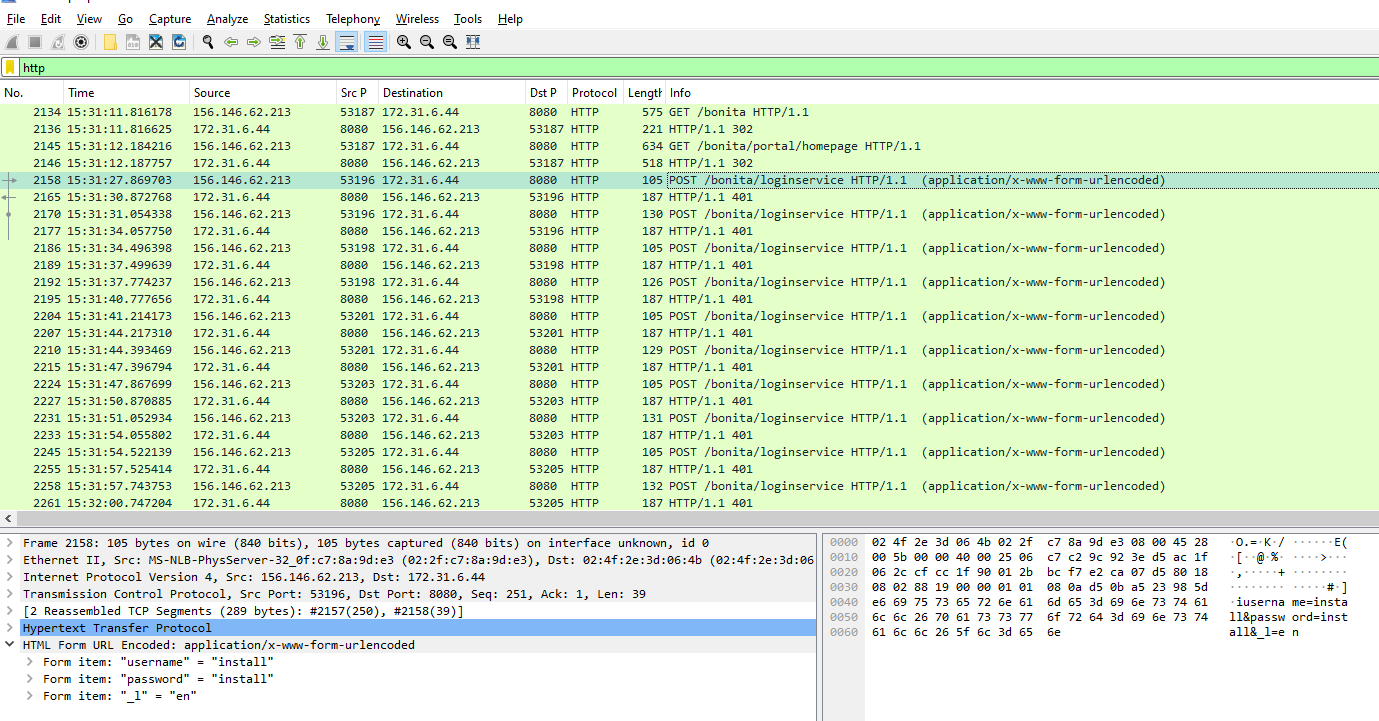The width and height of the screenshot is (1379, 721).
Task: Toggle packet list colorization button
Action: pos(376,42)
